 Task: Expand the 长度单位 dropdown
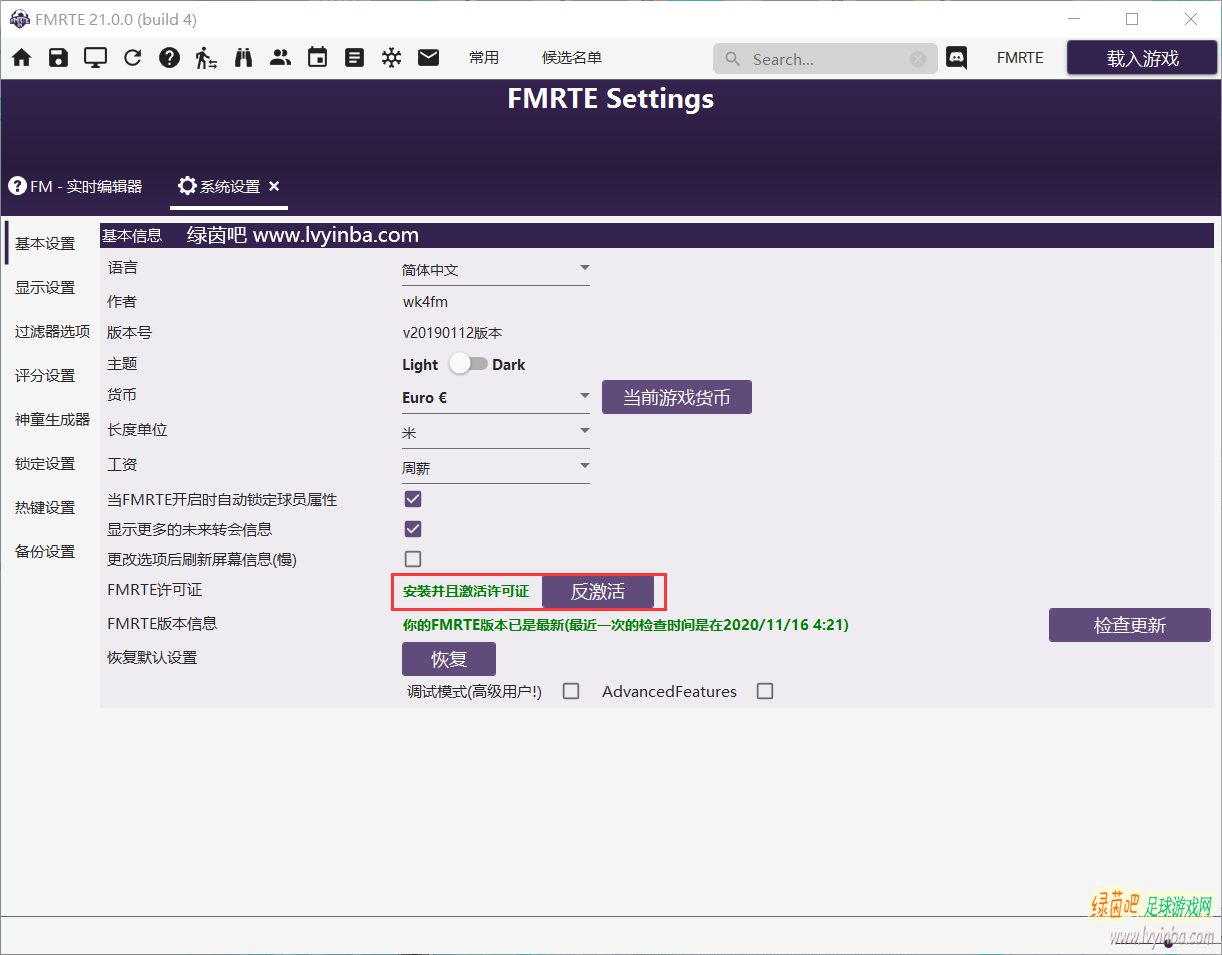[496, 433]
